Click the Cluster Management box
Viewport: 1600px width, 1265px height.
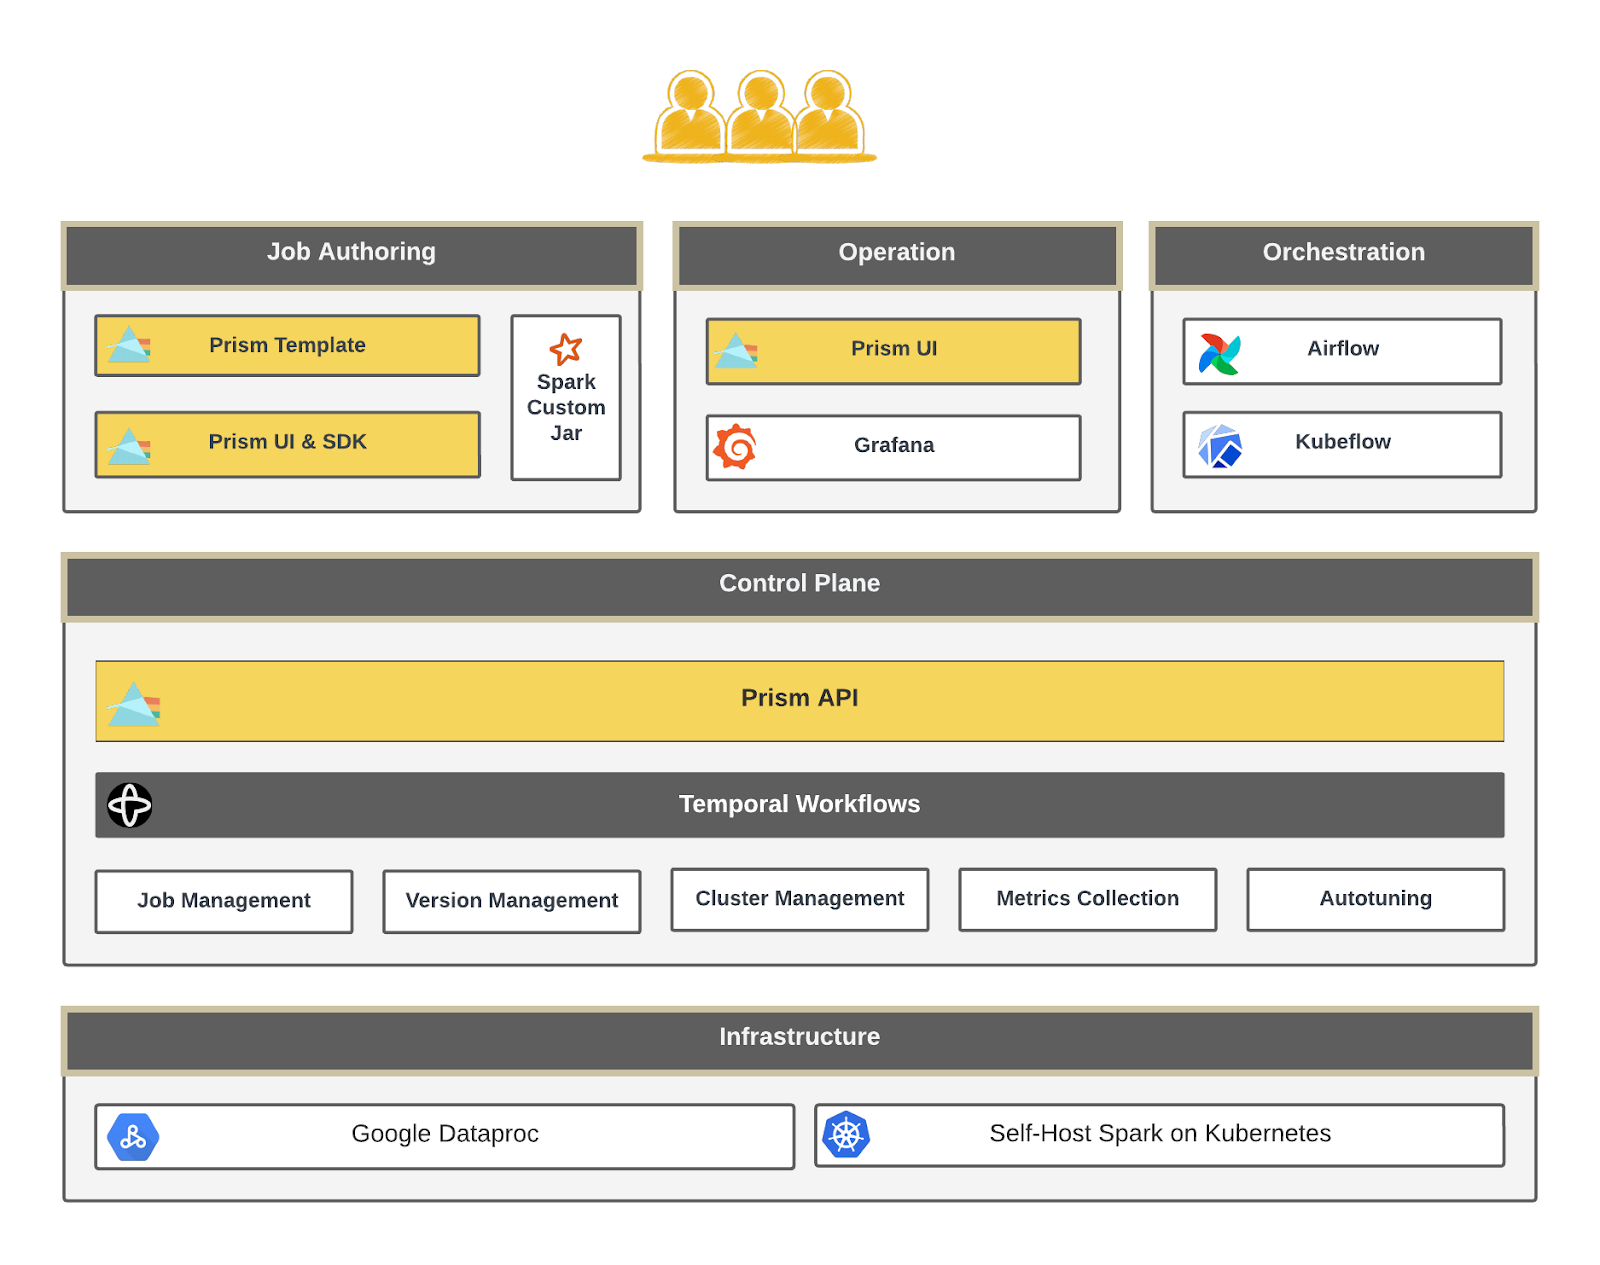click(800, 899)
